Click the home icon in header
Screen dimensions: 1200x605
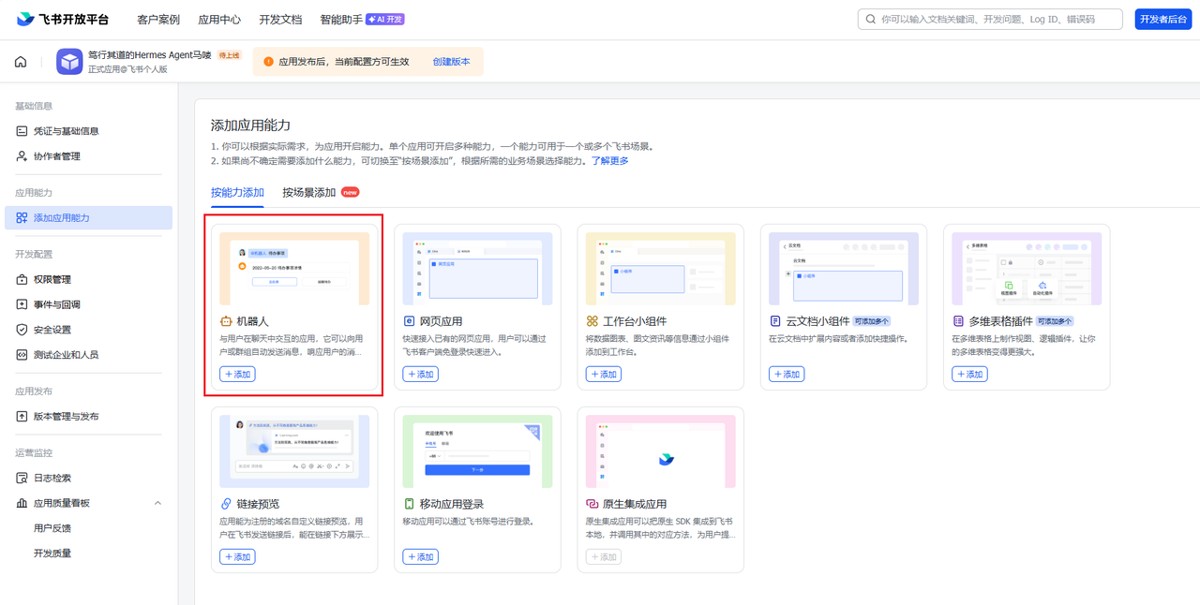pos(20,62)
